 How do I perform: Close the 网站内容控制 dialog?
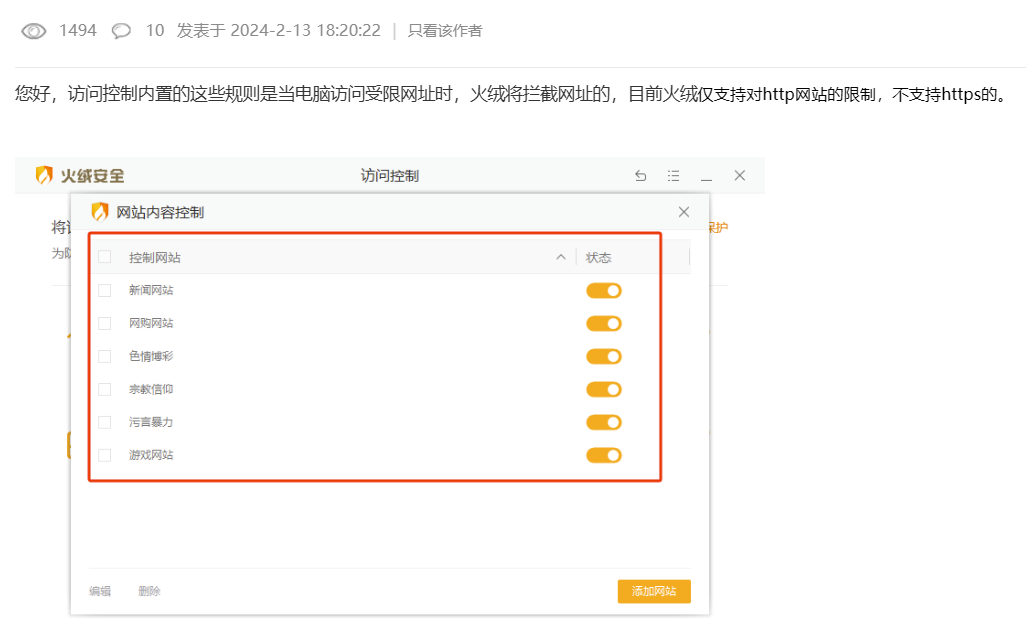[x=684, y=212]
